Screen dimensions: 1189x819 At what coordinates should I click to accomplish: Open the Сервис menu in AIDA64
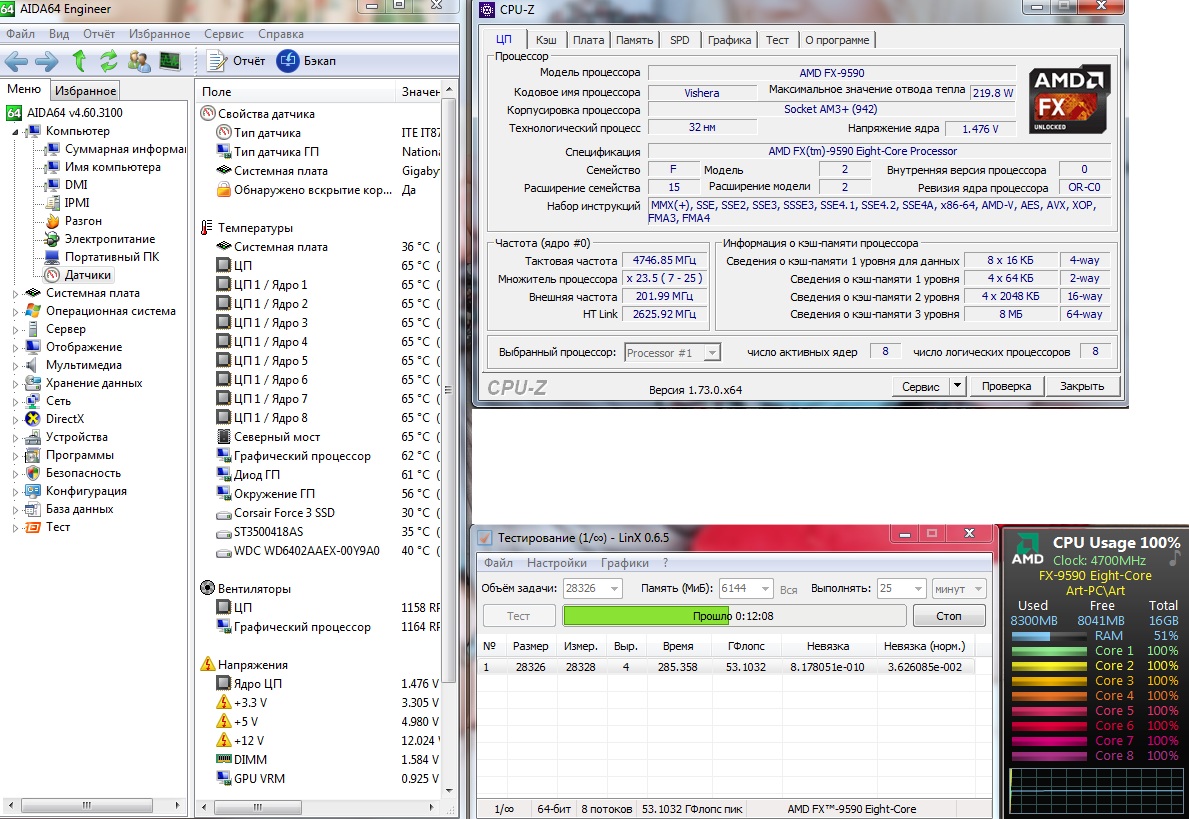(x=224, y=34)
